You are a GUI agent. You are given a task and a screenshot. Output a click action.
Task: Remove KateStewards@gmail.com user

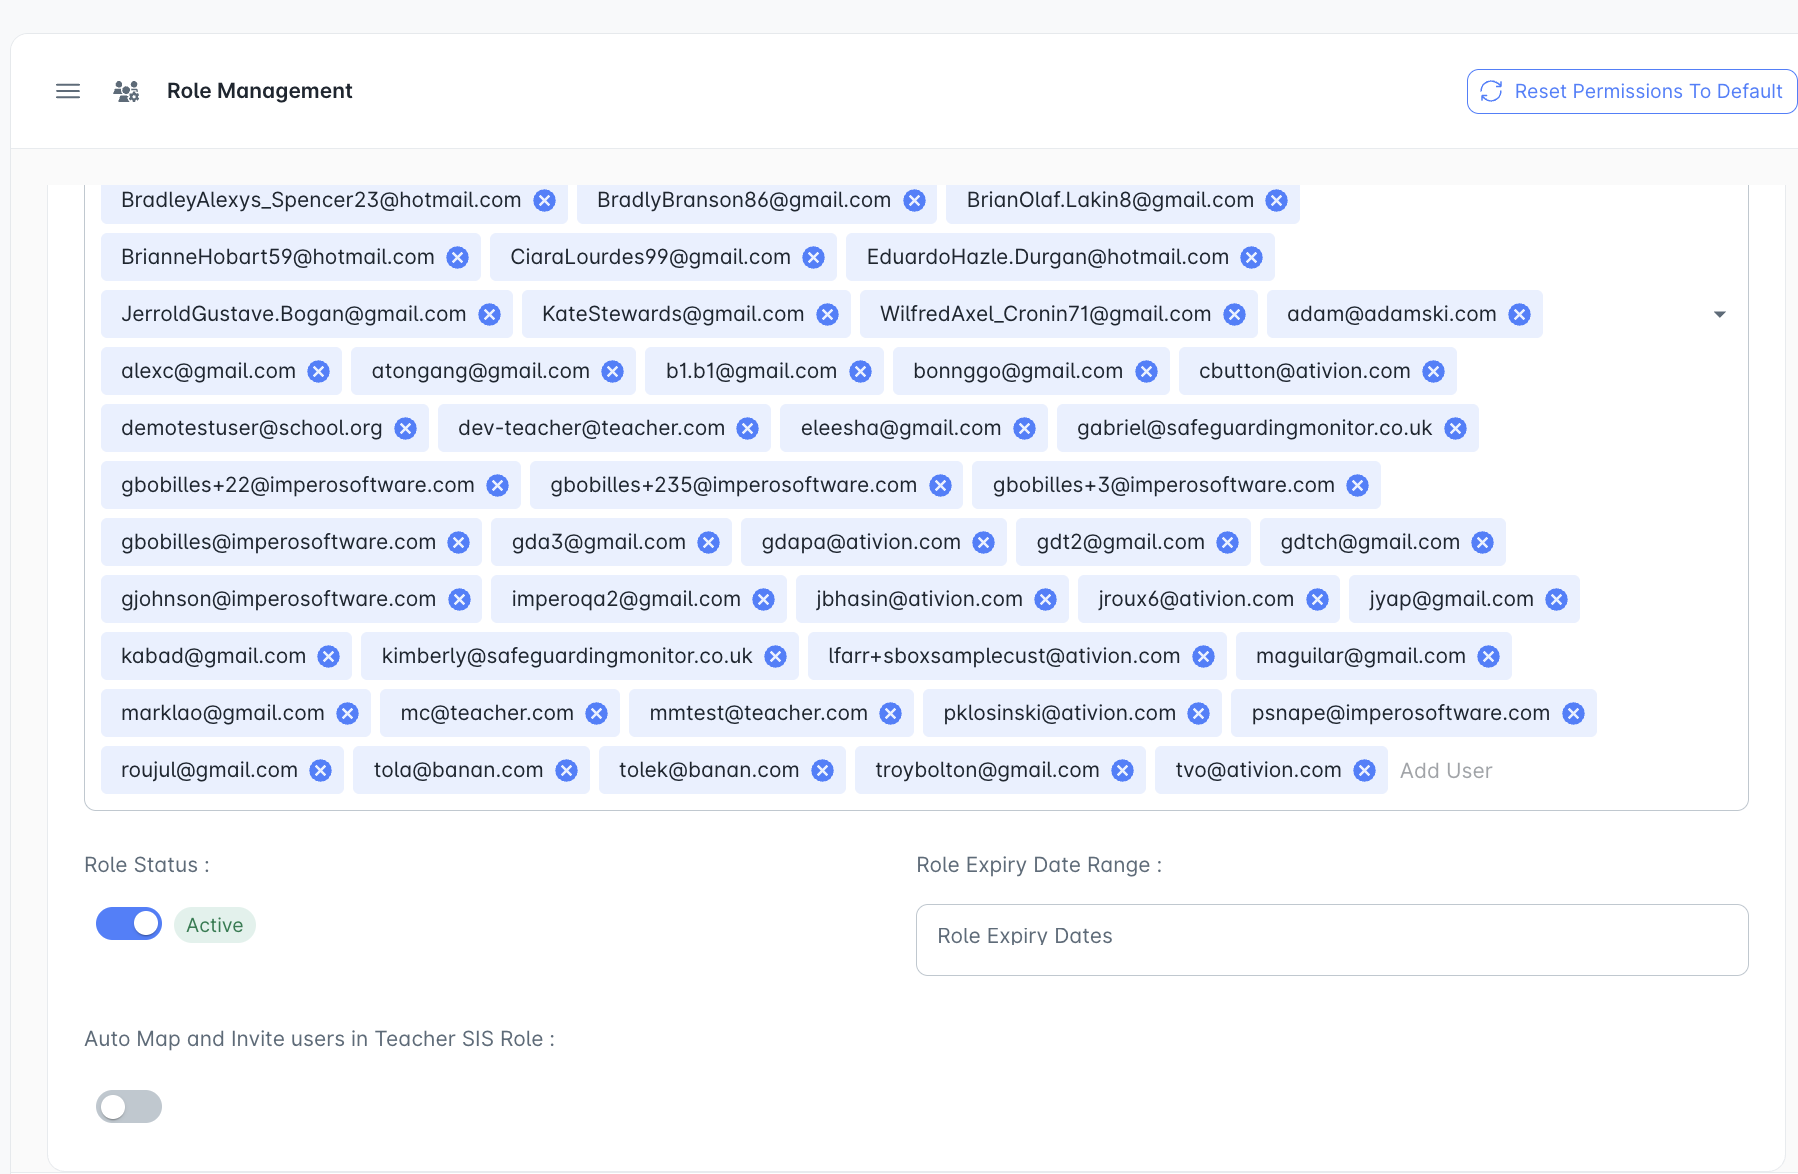pos(828,315)
